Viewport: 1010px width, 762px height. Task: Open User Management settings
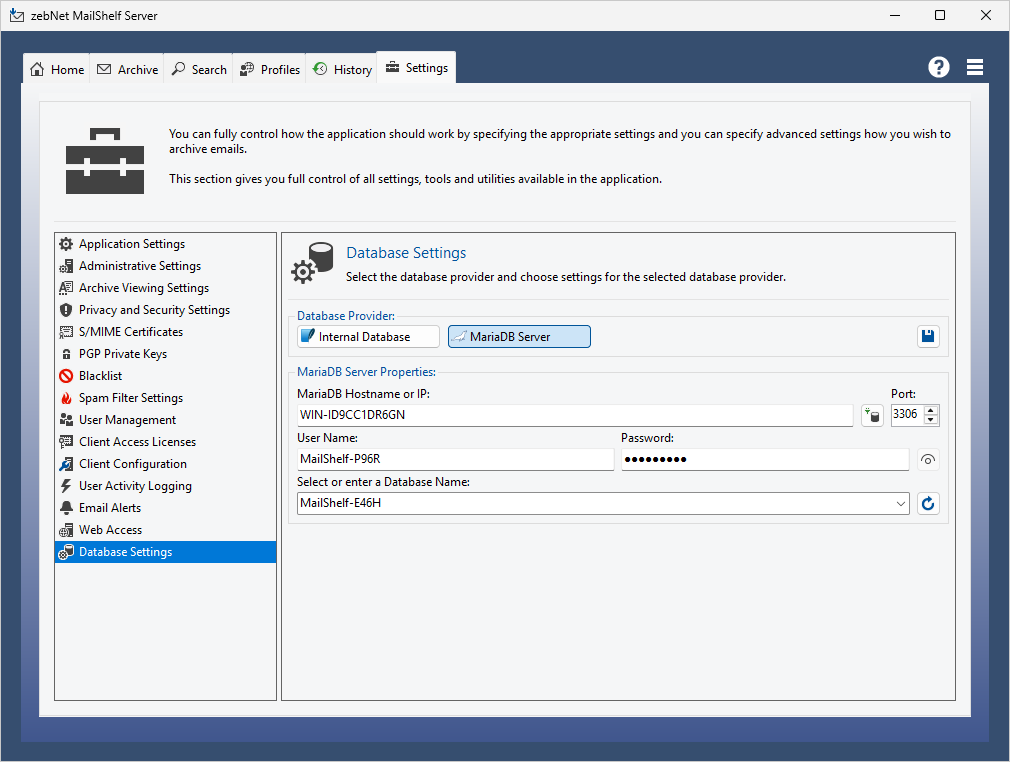pyautogui.click(x=127, y=420)
